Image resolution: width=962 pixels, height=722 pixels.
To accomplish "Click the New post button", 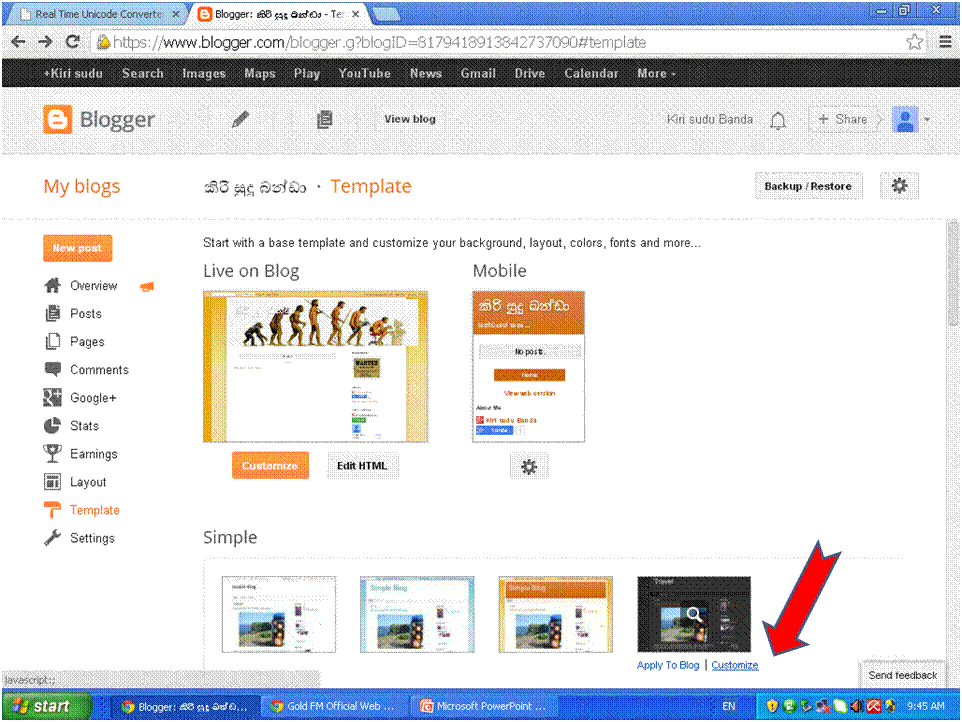I will click(x=77, y=248).
